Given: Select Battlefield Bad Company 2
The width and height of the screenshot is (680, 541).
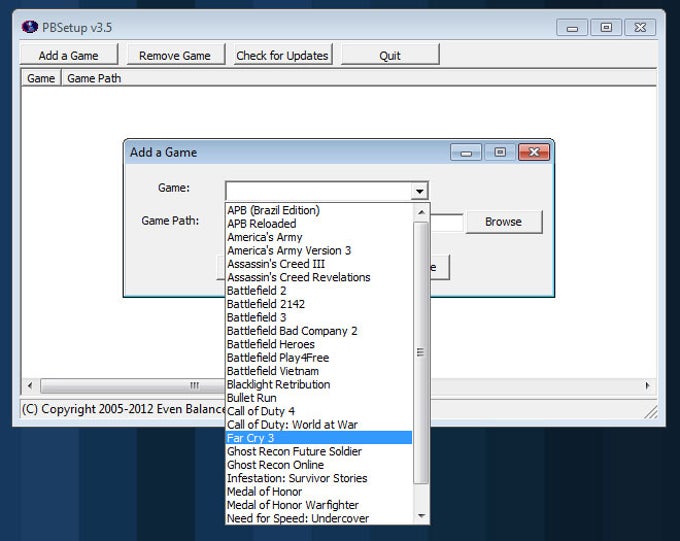Looking at the screenshot, I should (x=319, y=331).
